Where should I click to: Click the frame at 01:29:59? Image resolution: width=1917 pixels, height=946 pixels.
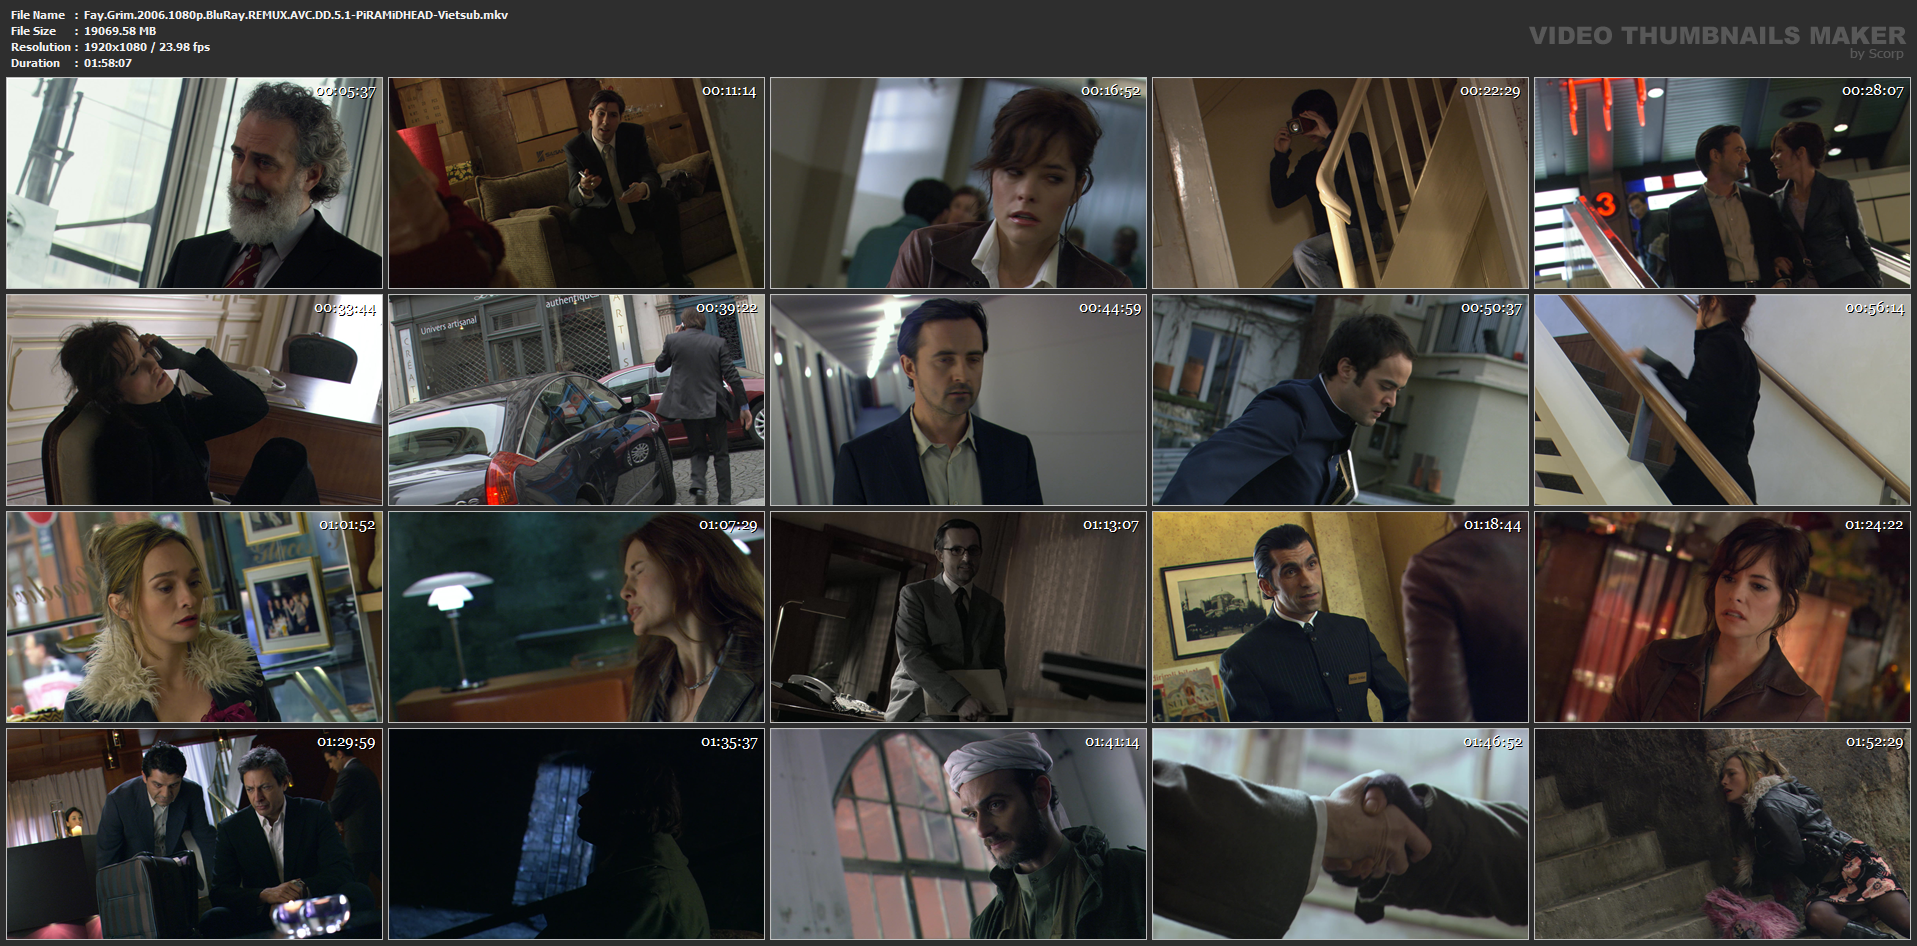pyautogui.click(x=194, y=834)
